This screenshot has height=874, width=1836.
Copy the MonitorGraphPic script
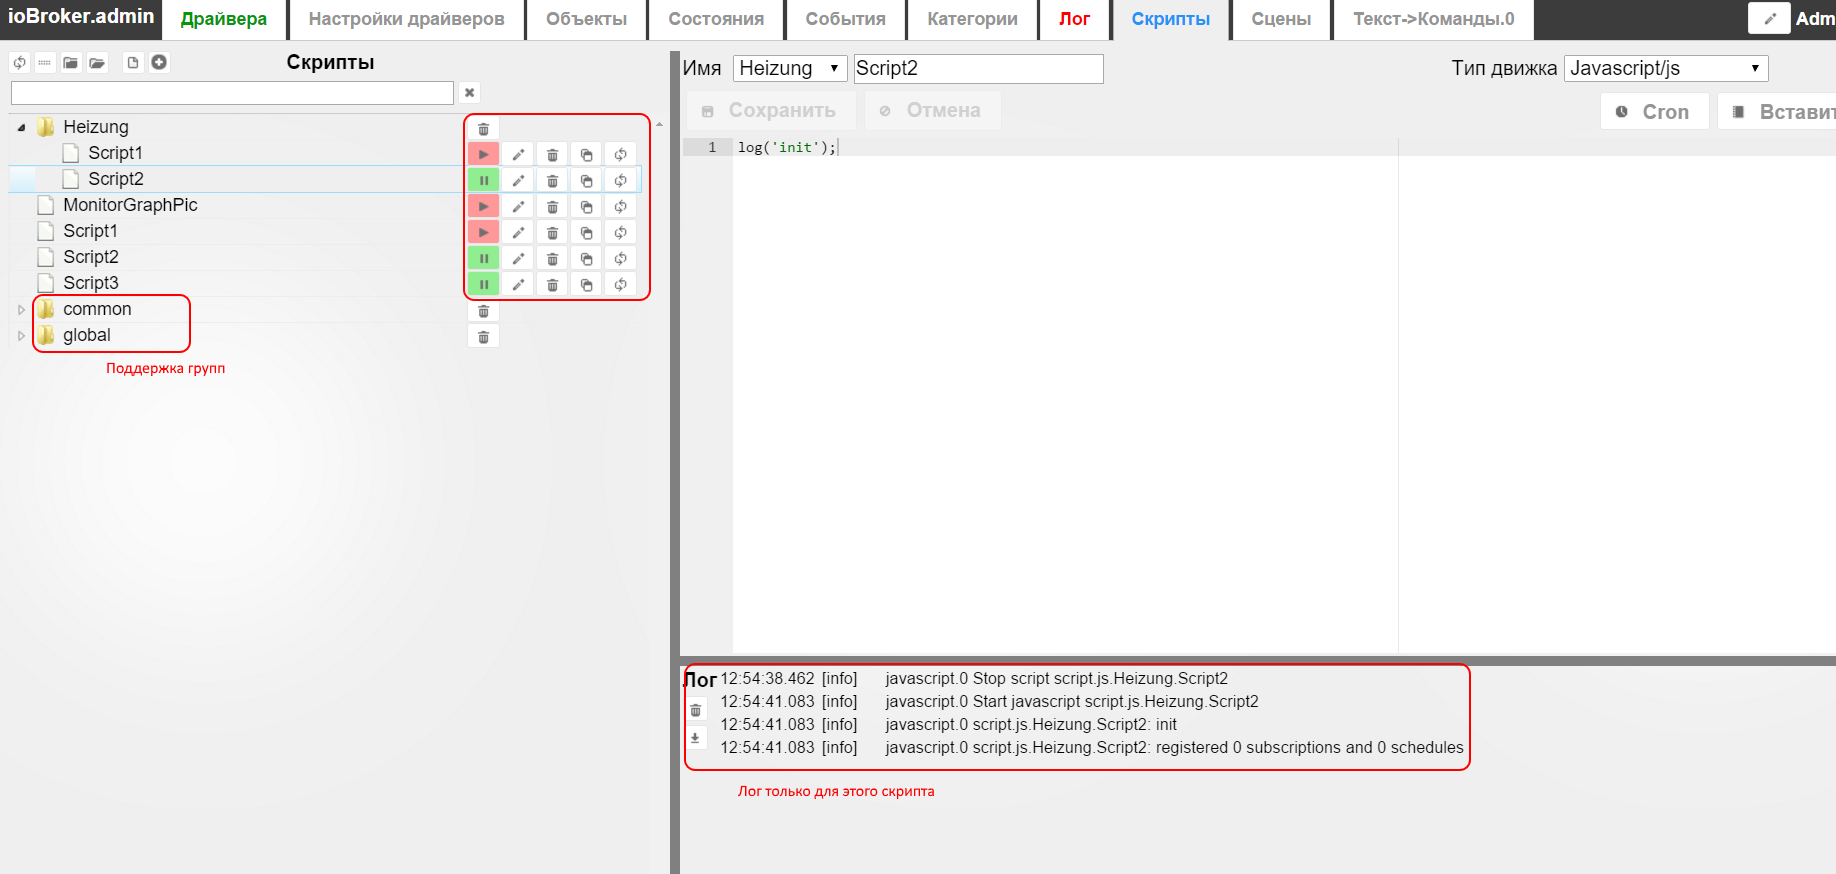point(586,207)
